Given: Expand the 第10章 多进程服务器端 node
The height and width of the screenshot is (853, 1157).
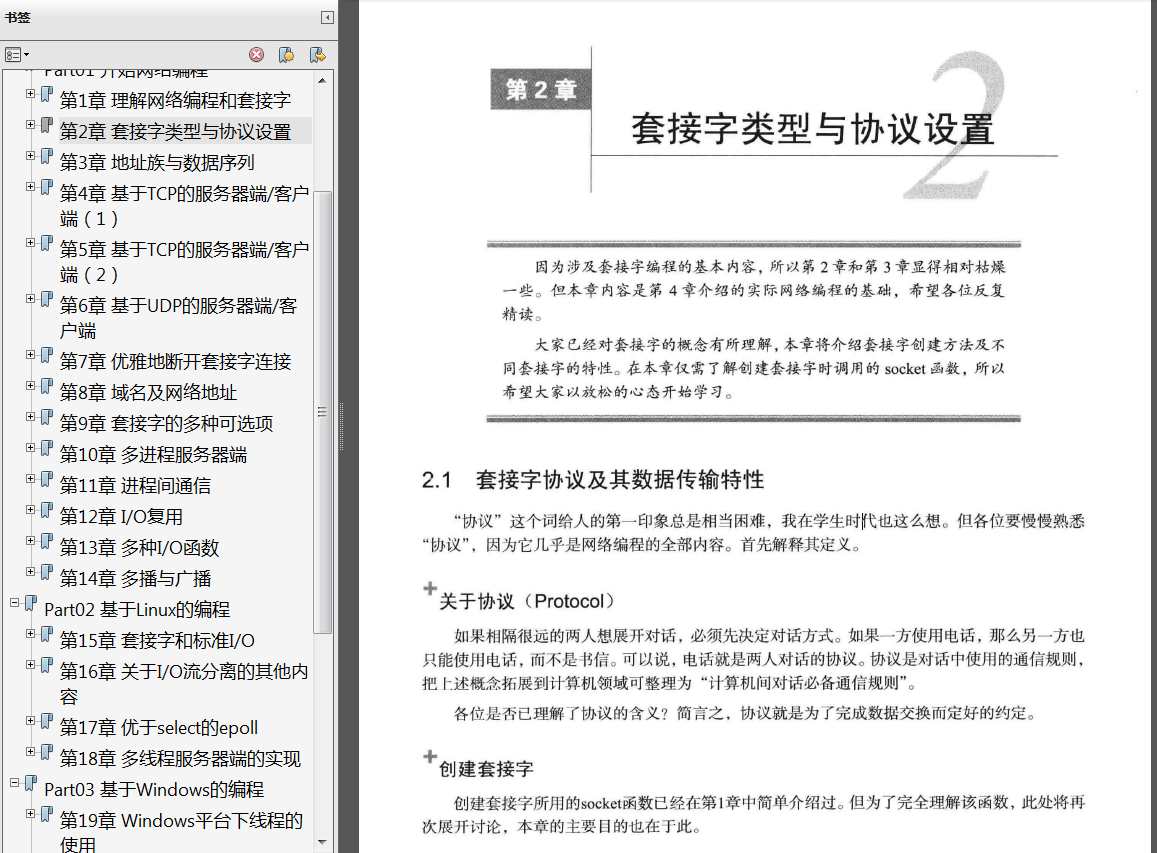Looking at the screenshot, I should (x=30, y=448).
